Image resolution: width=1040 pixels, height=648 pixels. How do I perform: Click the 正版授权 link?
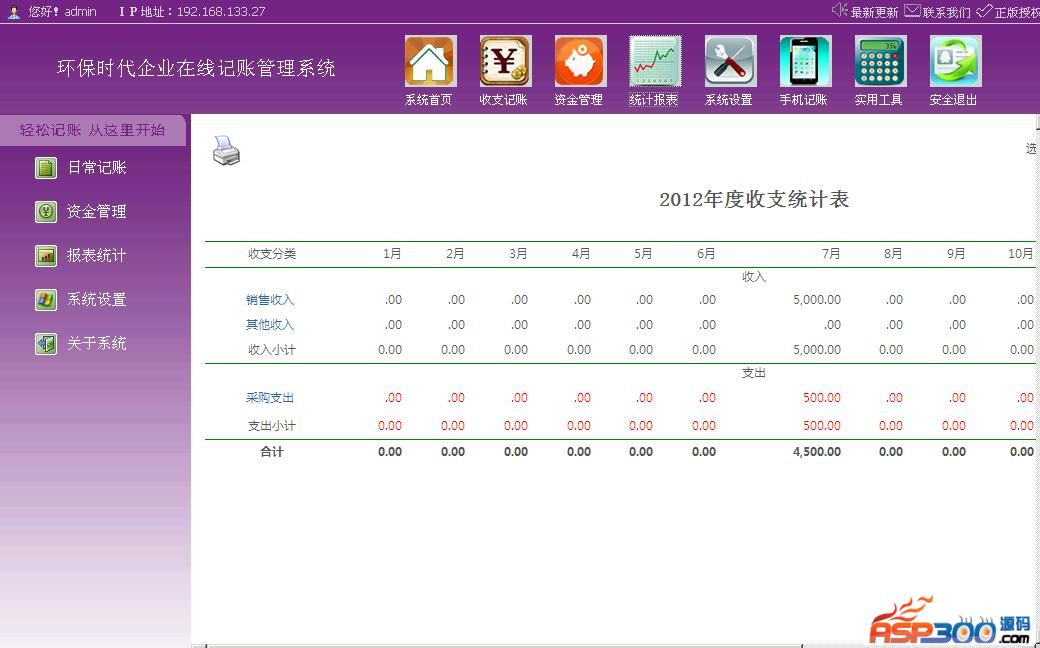pos(1017,12)
